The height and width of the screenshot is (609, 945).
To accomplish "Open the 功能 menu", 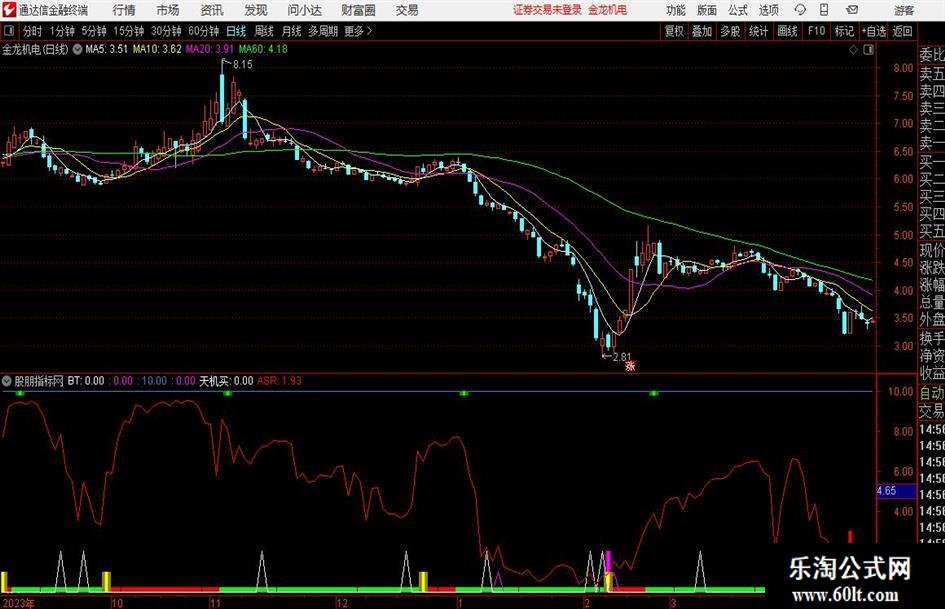I will 676,10.
